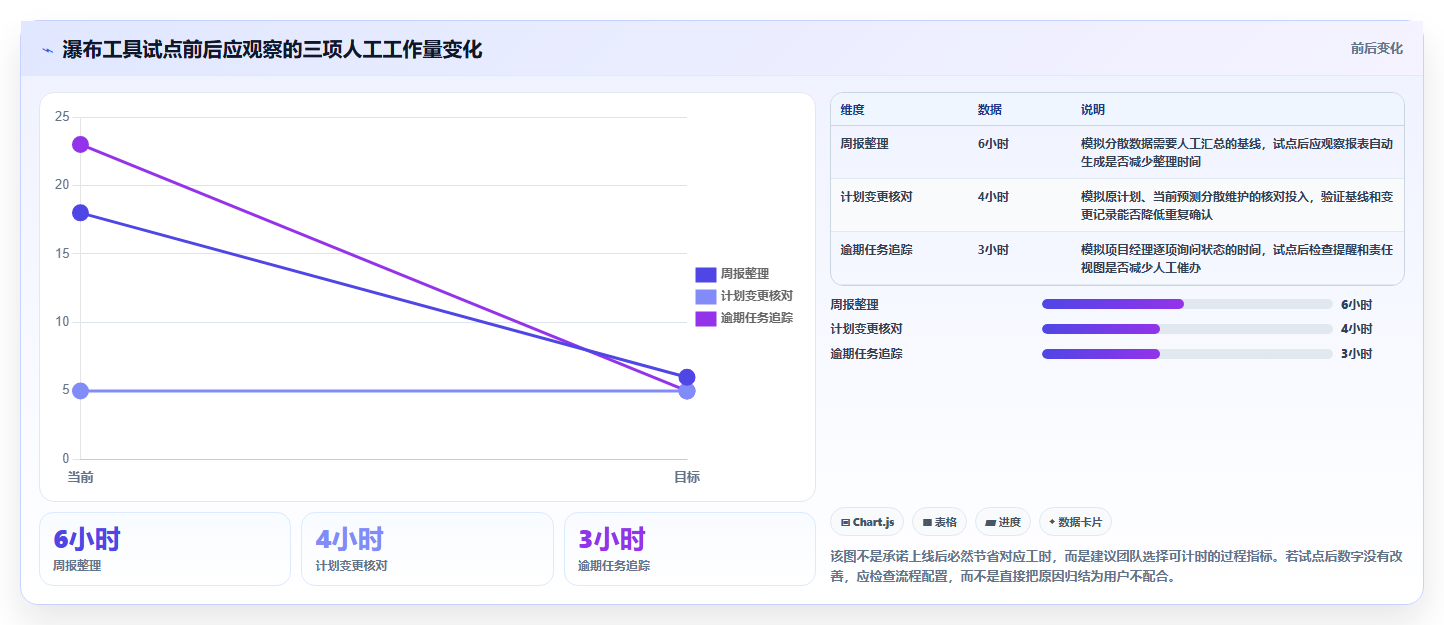Click the 周报整理 description text in table
Viewport: 1444px width, 625px height.
pyautogui.click(x=1237, y=152)
